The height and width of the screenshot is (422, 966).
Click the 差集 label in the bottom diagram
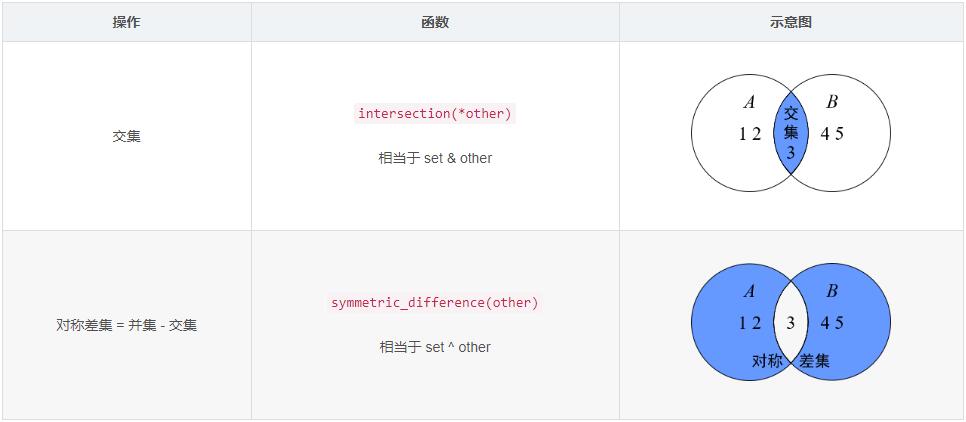(x=814, y=361)
